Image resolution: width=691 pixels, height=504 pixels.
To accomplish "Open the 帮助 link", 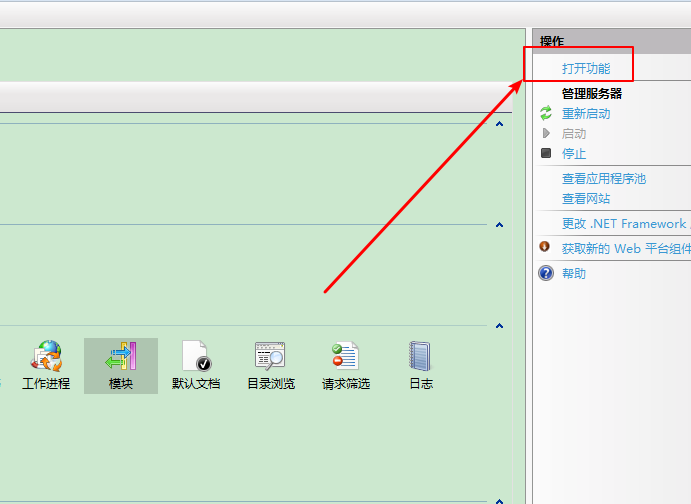I will coord(574,274).
